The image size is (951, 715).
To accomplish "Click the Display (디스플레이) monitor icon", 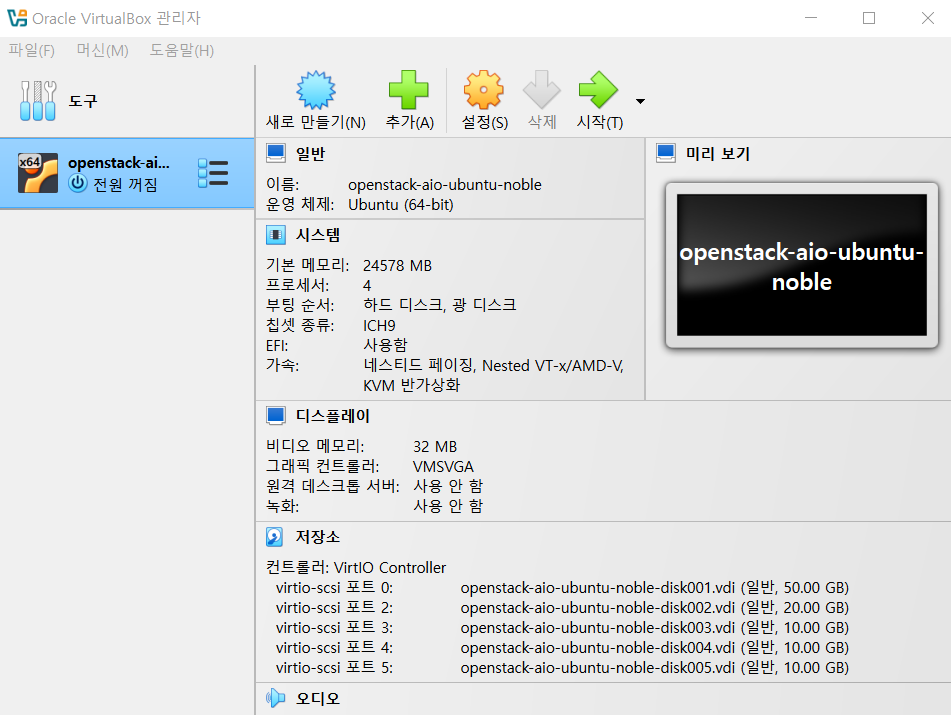I will (276, 416).
